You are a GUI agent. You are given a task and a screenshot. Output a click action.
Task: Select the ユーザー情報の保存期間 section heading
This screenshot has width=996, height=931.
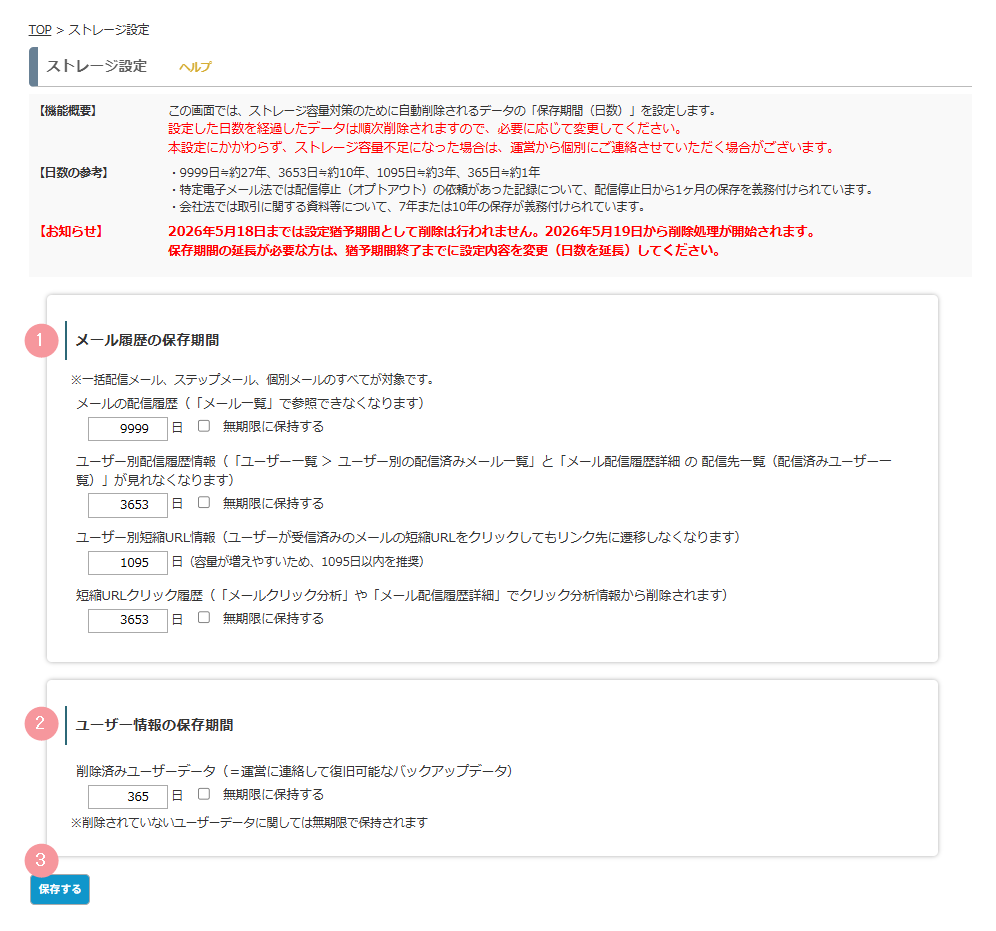pyautogui.click(x=154, y=724)
